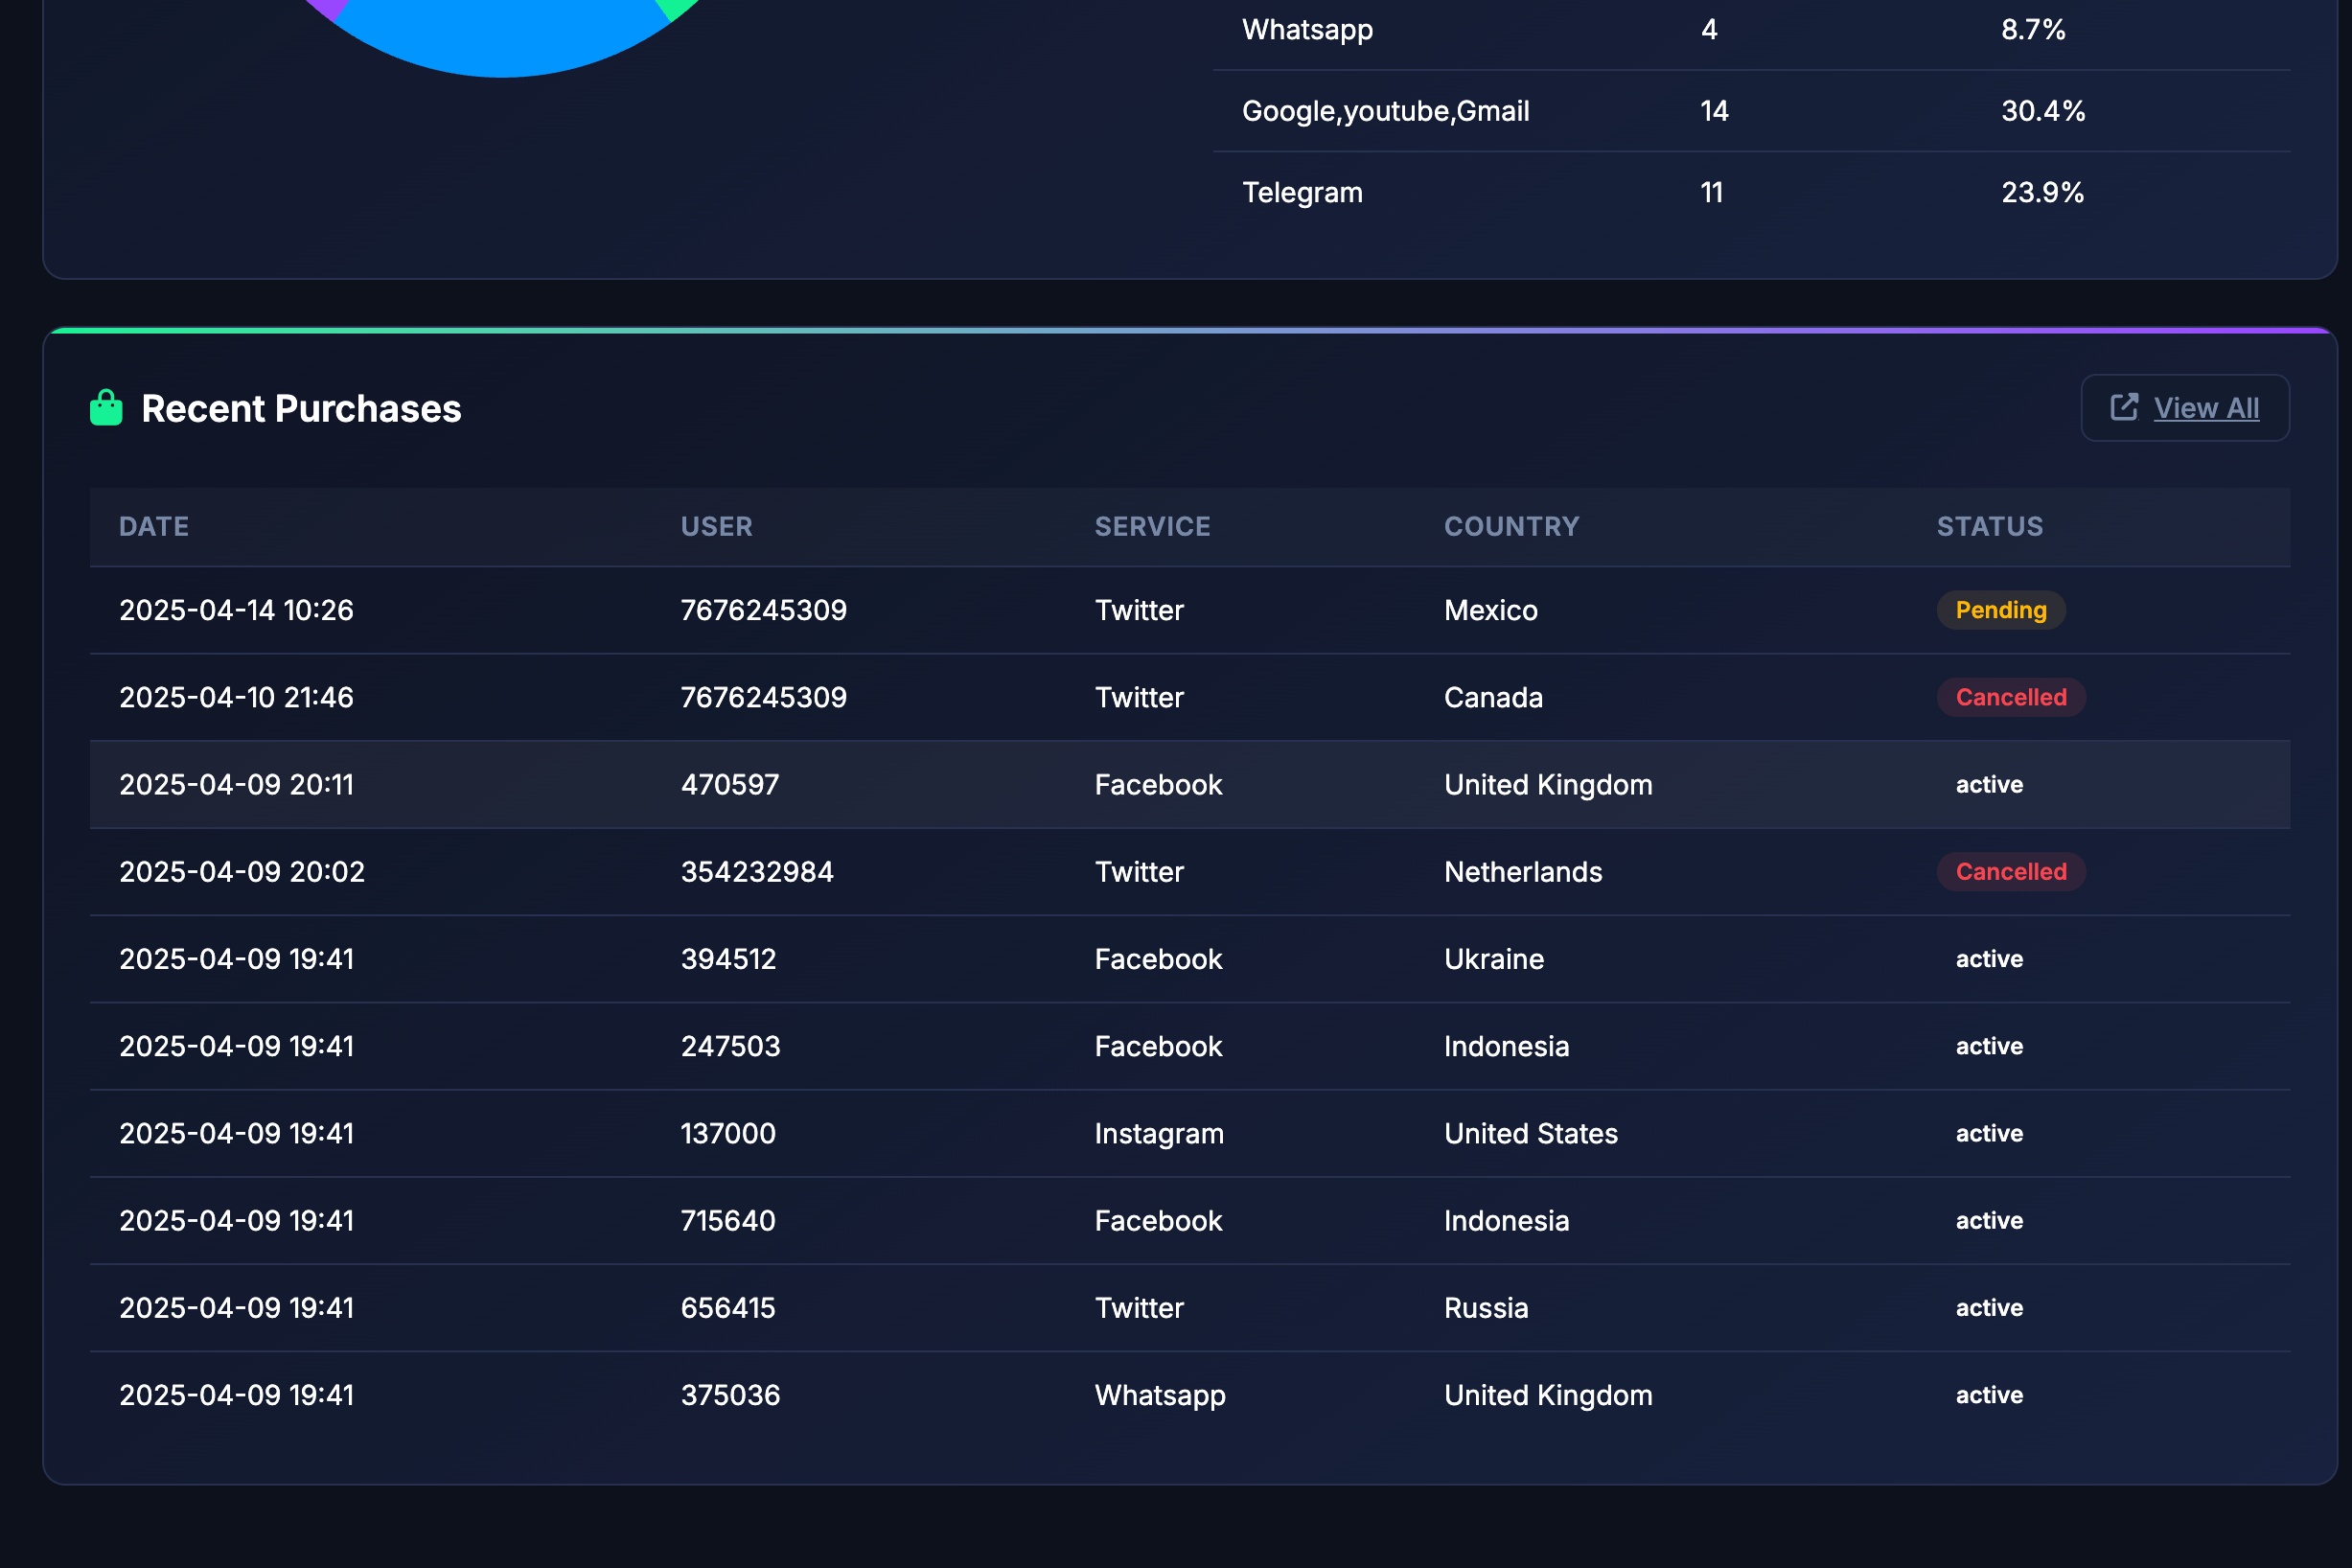
Task: Click United Kingdom in the user 470597 row
Action: [1548, 785]
